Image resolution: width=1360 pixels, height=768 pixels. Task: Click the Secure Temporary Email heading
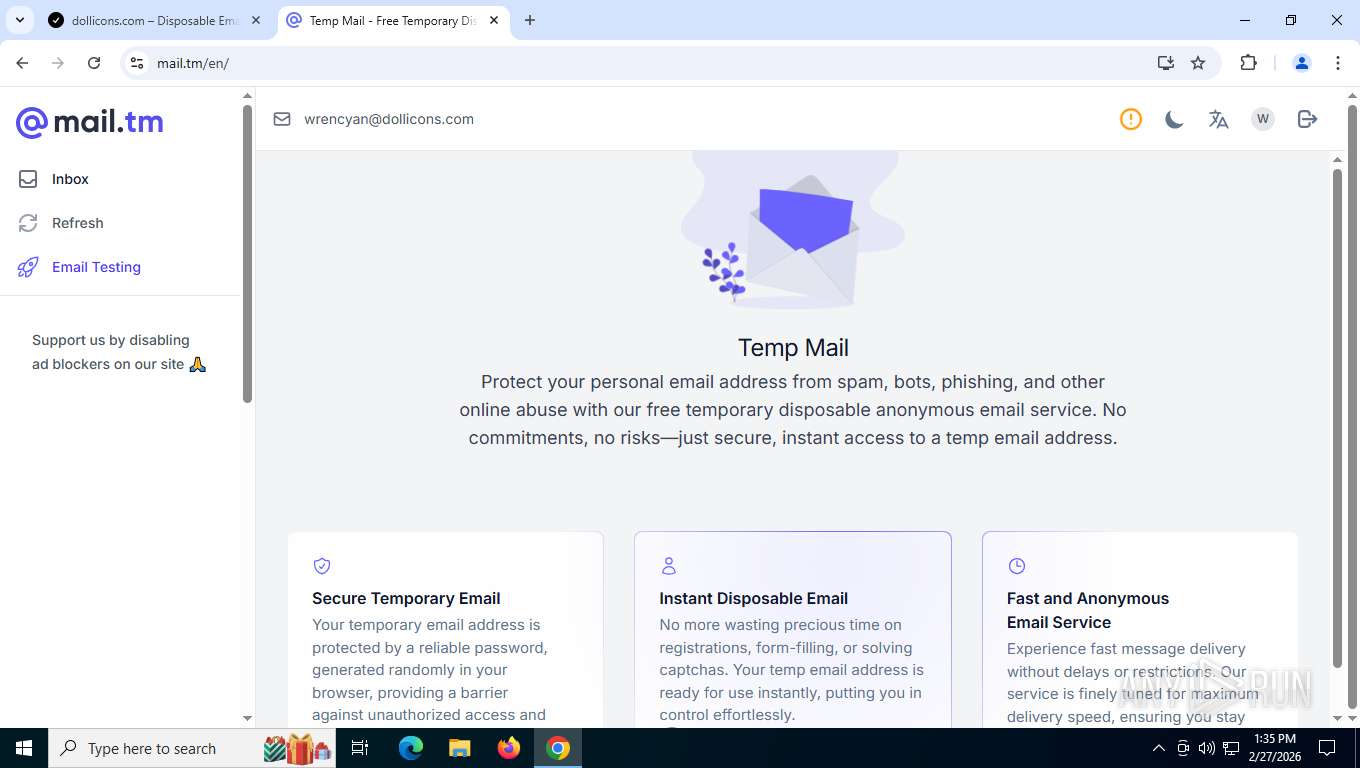tap(406, 598)
